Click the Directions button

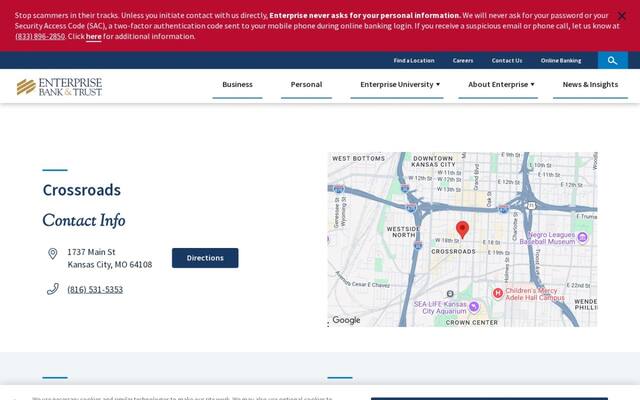pos(205,258)
